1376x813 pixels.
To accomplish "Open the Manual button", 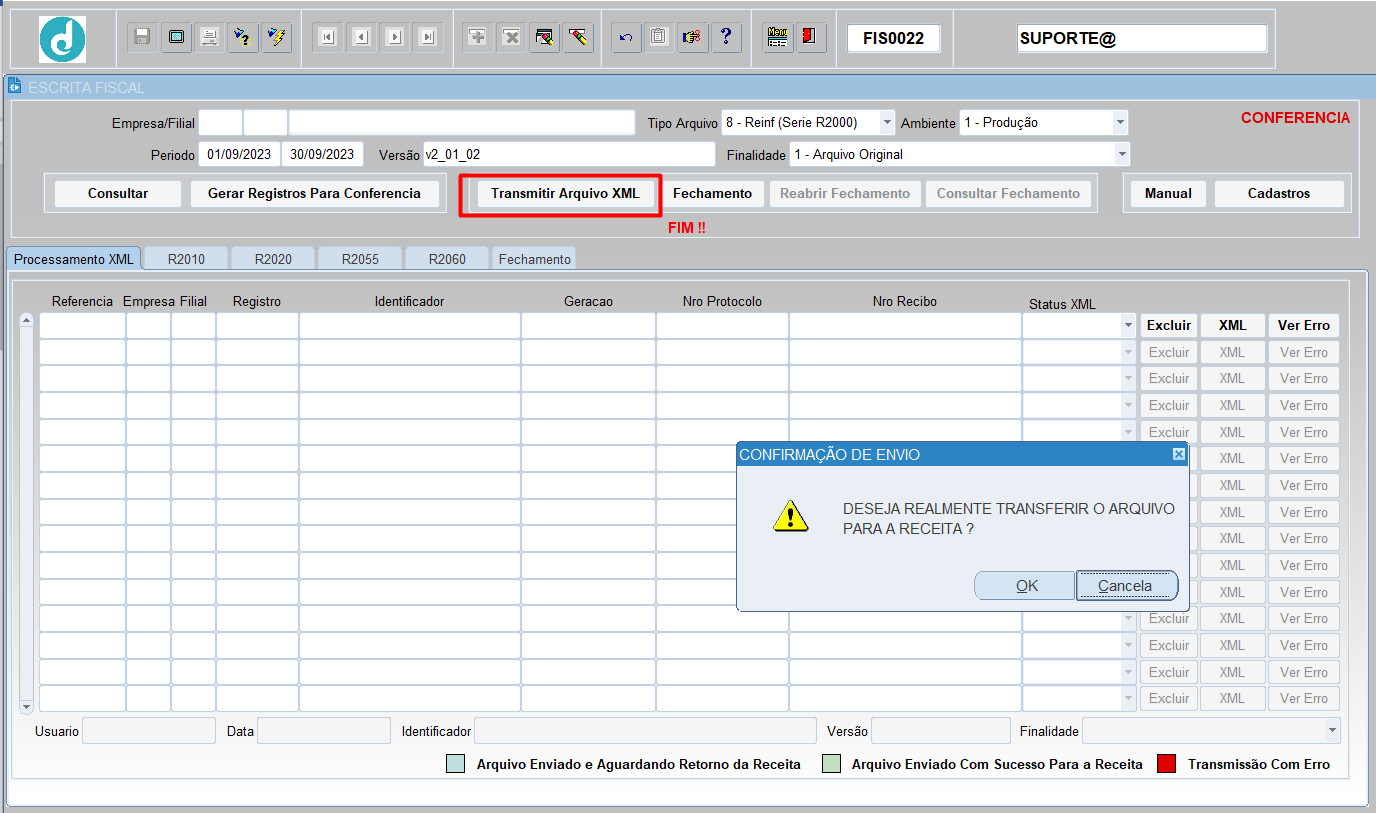I will tap(1168, 193).
